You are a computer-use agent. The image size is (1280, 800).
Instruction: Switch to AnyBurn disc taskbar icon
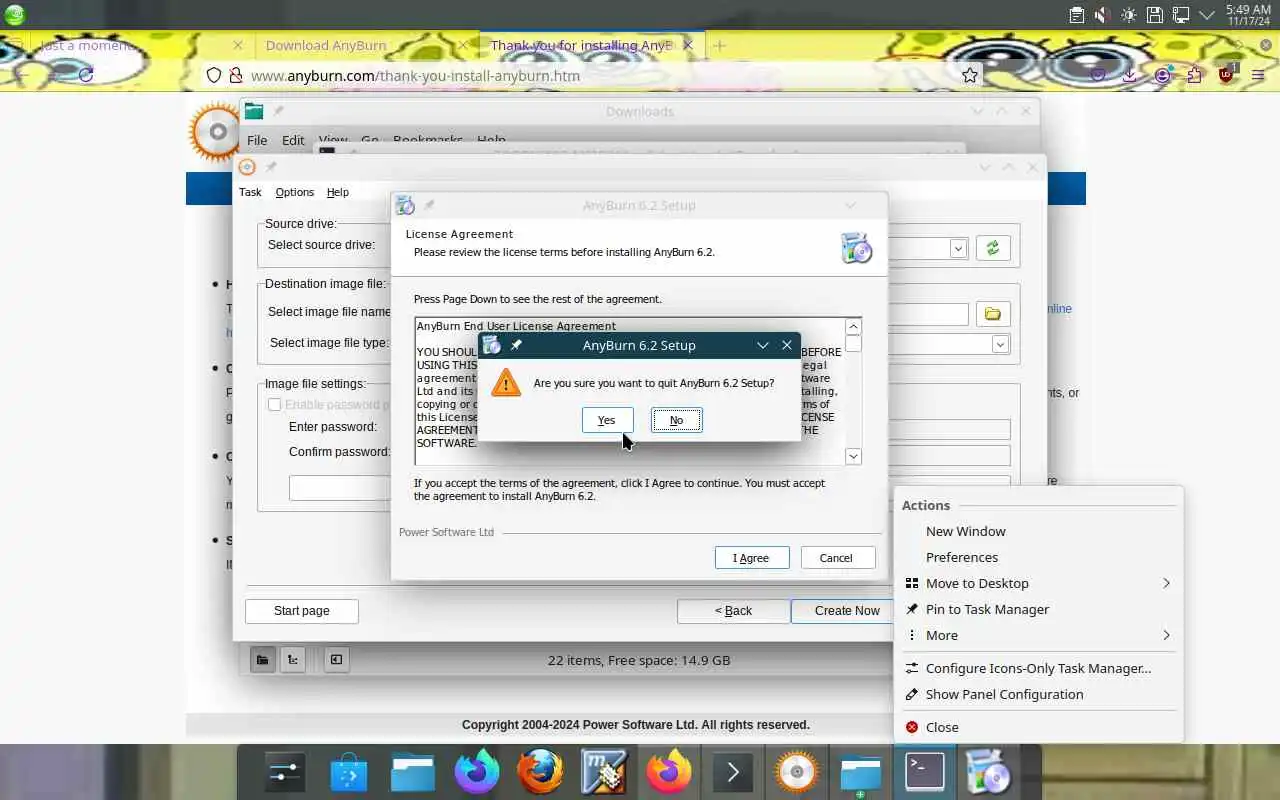(797, 773)
